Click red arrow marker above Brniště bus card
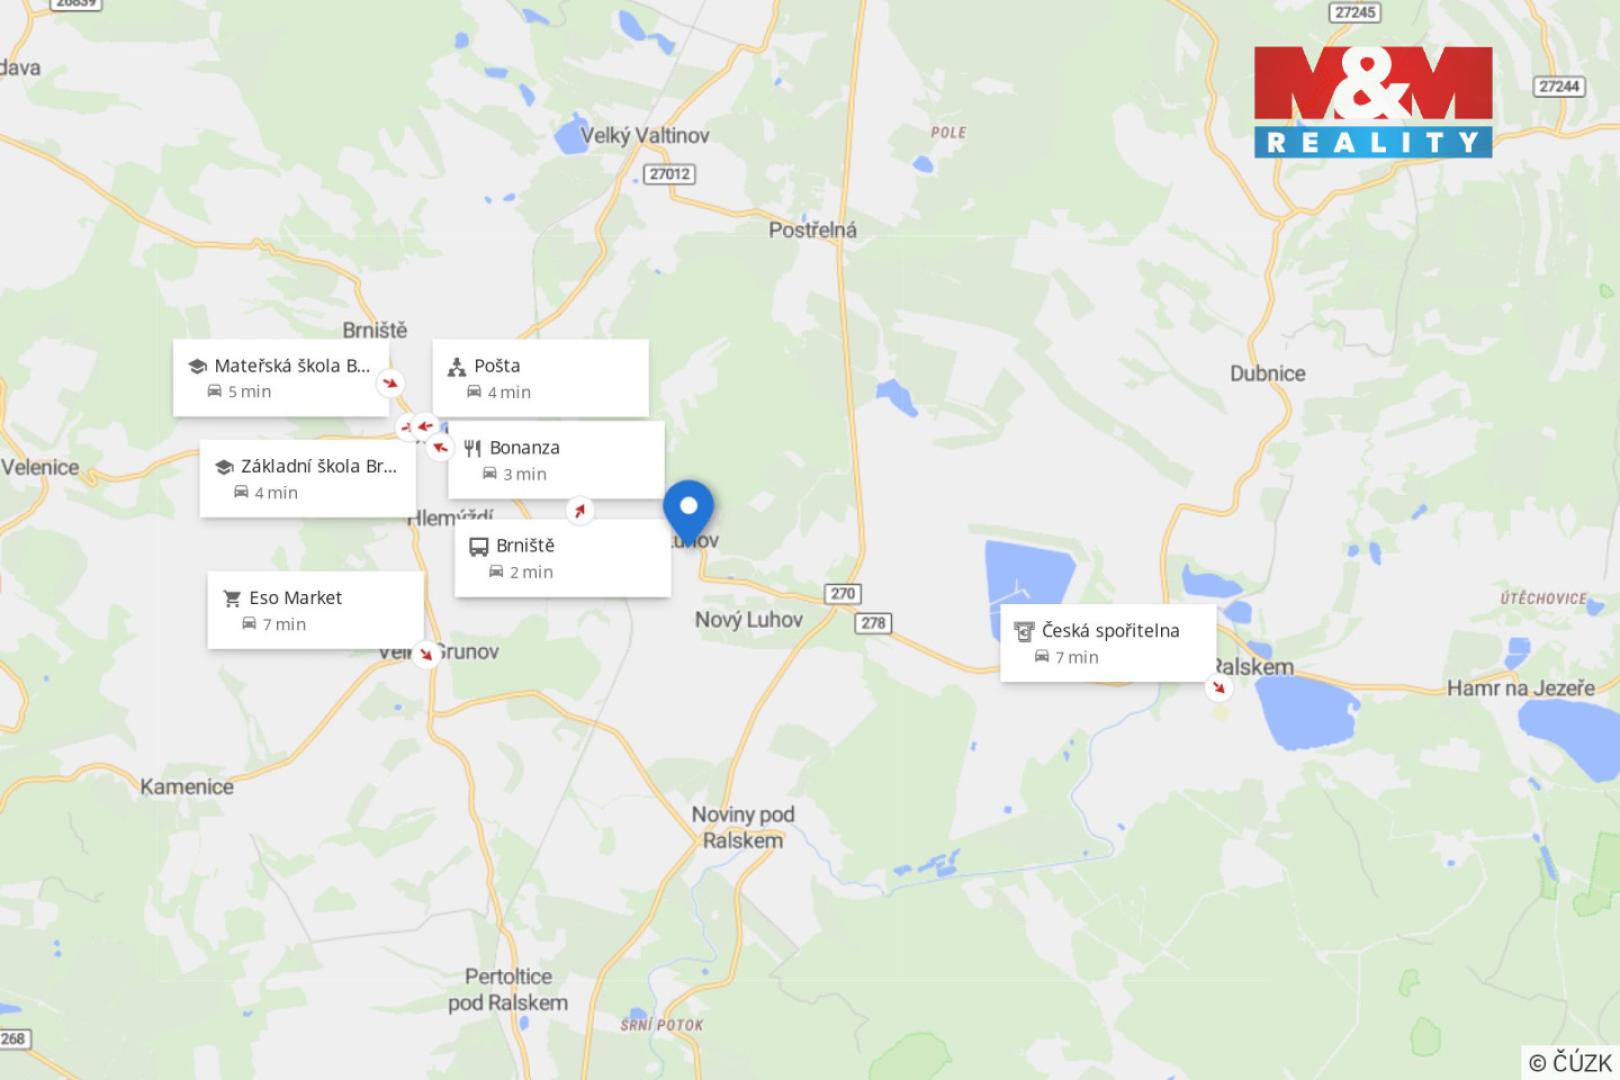Screen dimensions: 1620x1080 point(579,511)
